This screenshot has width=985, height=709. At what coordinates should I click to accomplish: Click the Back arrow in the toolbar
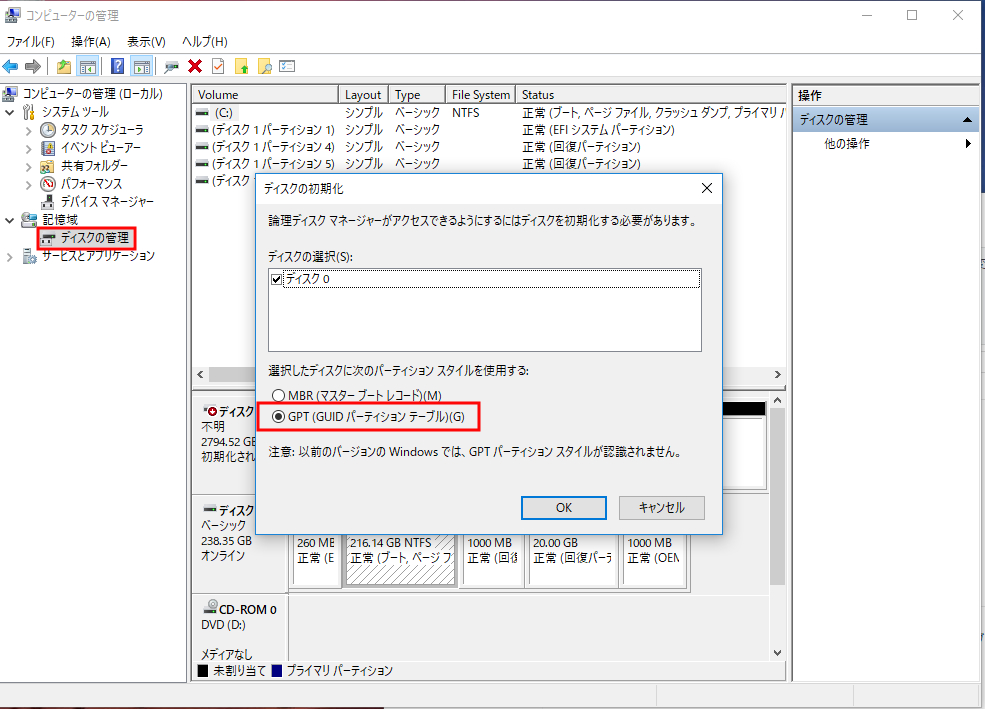click(x=10, y=66)
